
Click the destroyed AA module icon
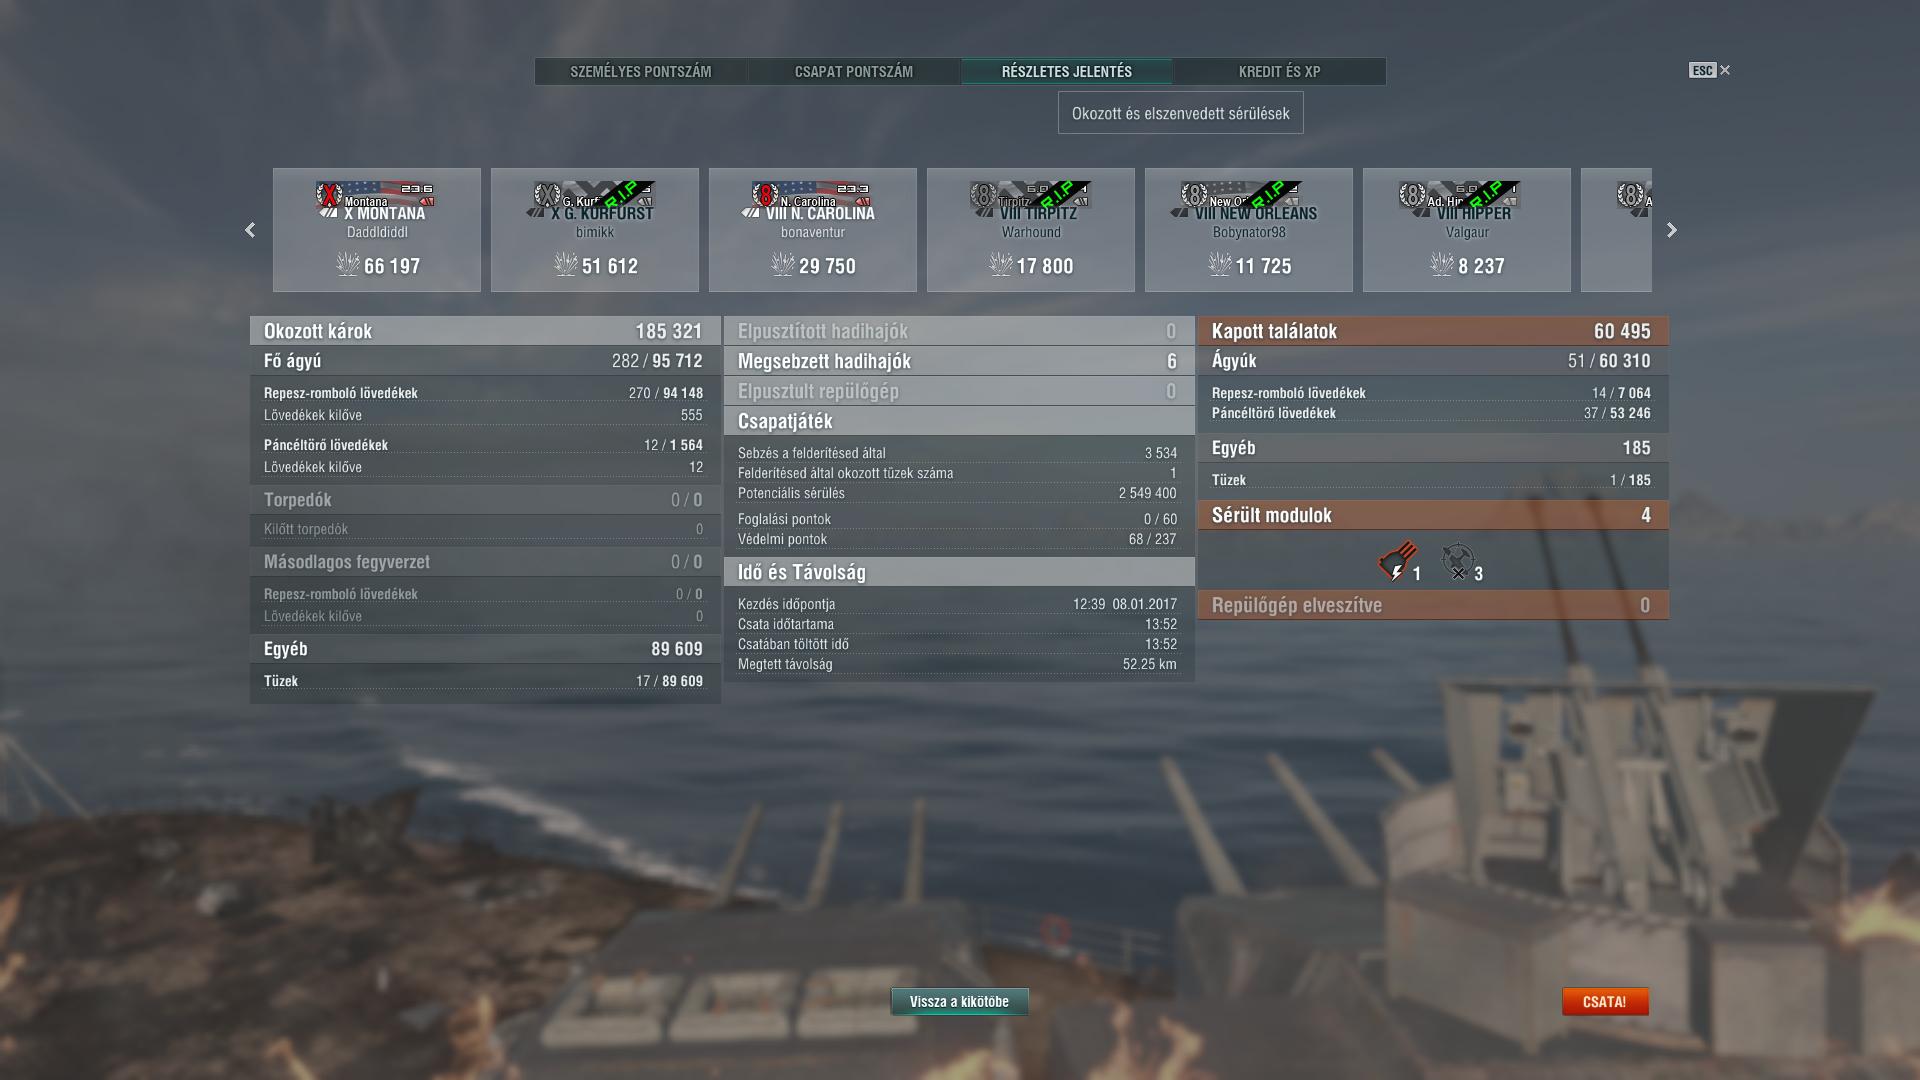pyautogui.click(x=1457, y=561)
